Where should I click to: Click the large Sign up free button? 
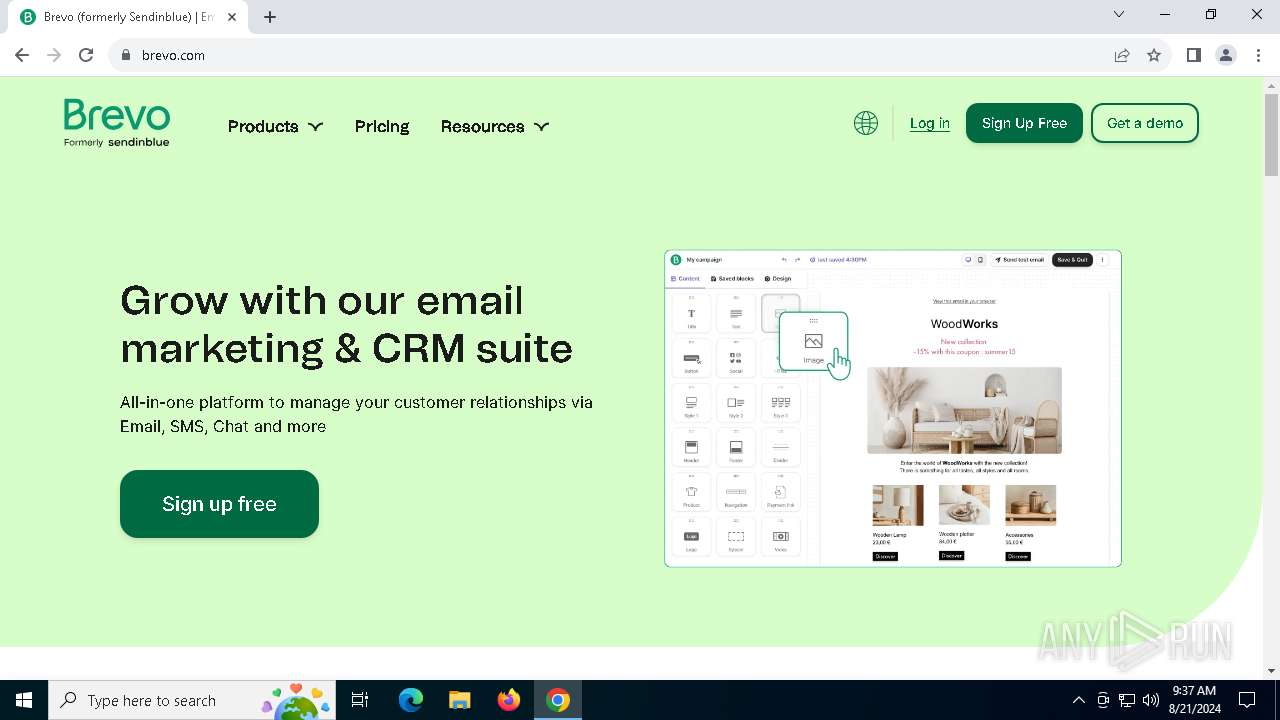pyautogui.click(x=219, y=504)
